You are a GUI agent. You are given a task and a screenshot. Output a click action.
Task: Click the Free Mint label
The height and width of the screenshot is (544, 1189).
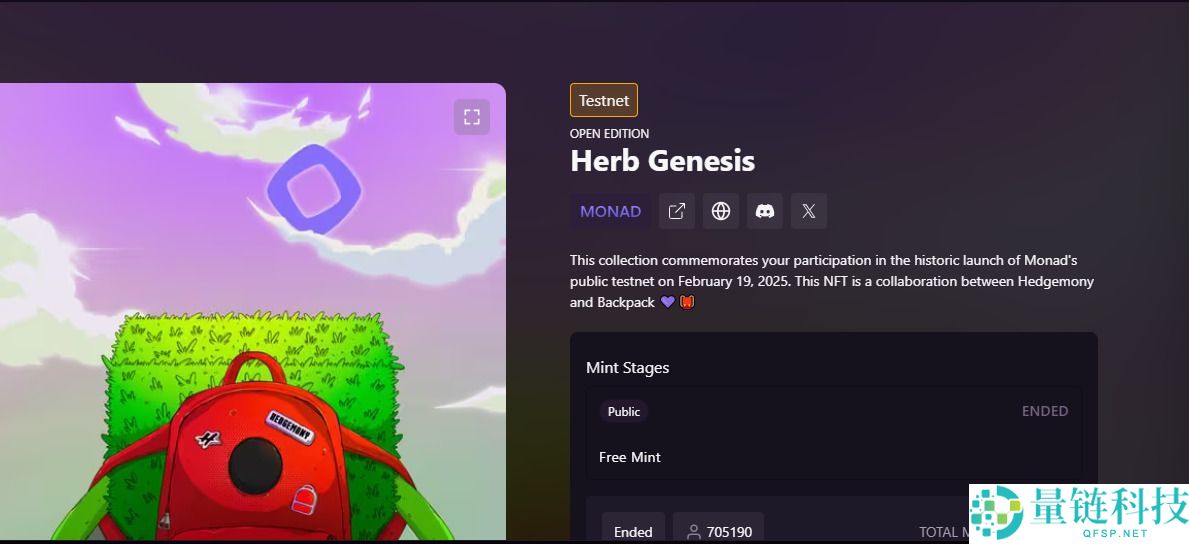click(x=629, y=457)
